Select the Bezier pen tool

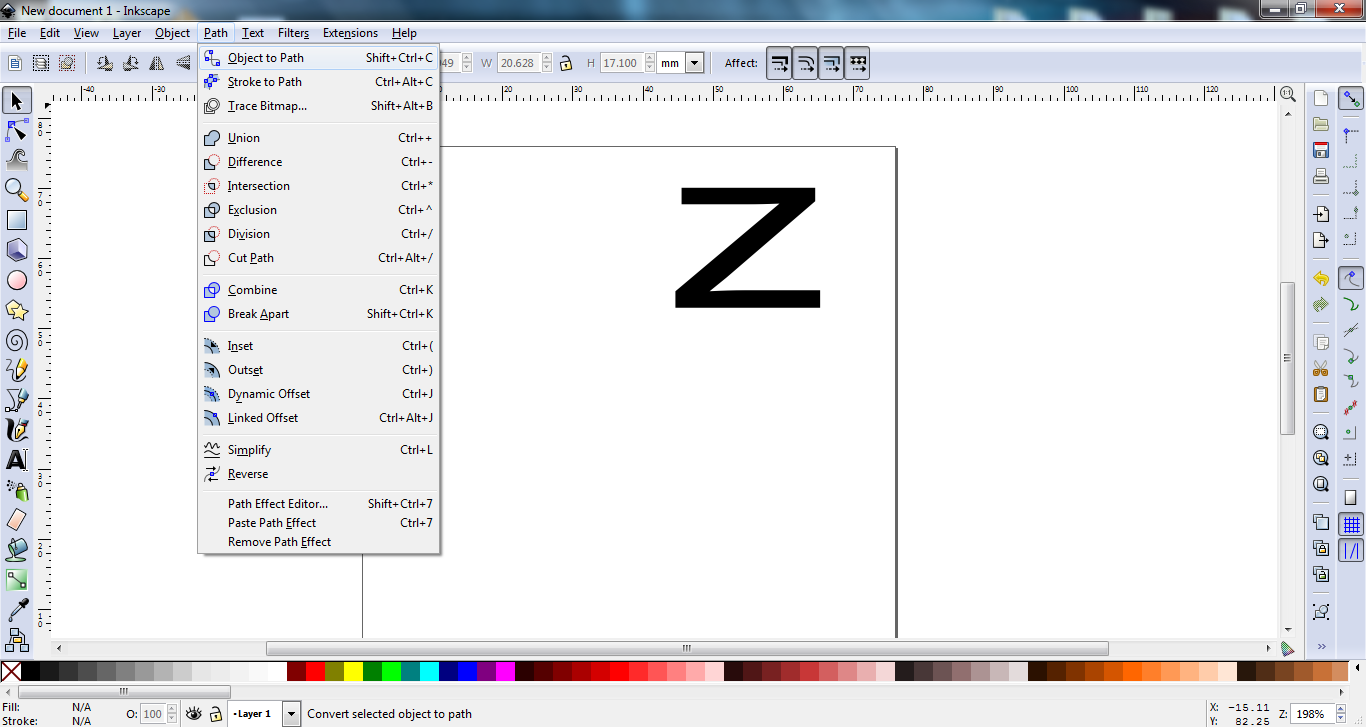point(17,400)
